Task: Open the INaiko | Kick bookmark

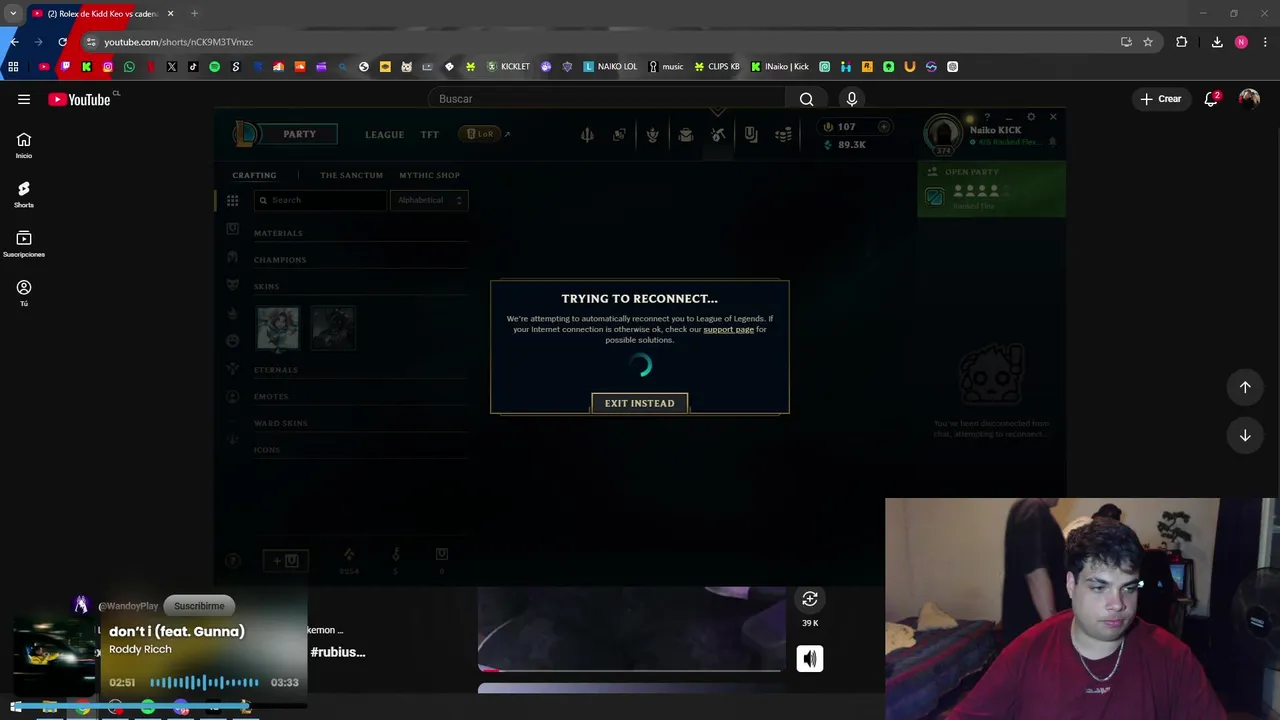Action: (780, 67)
